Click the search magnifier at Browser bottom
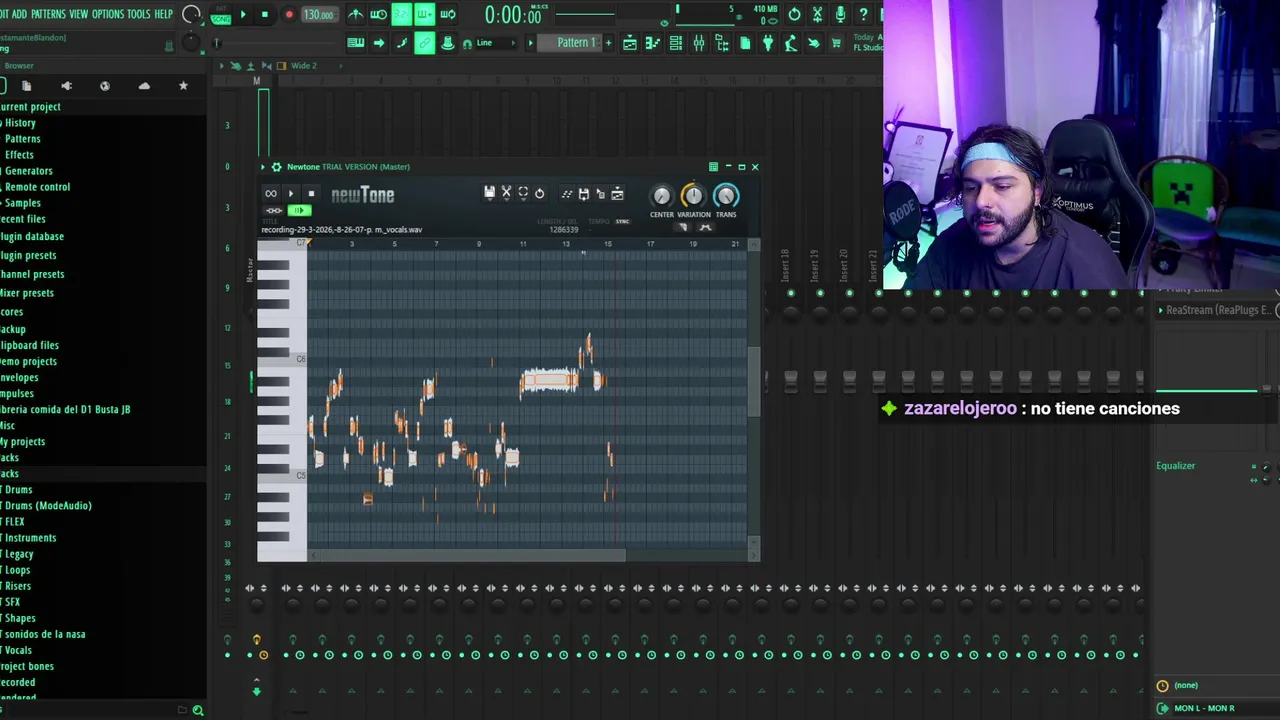 198,710
